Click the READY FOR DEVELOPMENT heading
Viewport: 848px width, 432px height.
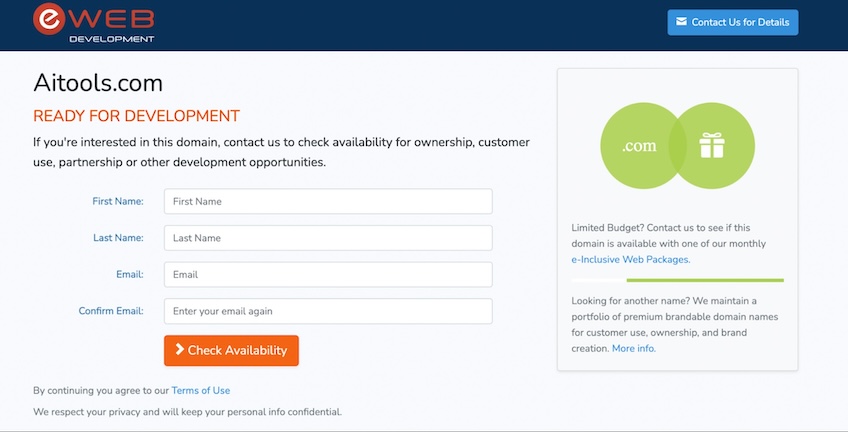tap(136, 116)
